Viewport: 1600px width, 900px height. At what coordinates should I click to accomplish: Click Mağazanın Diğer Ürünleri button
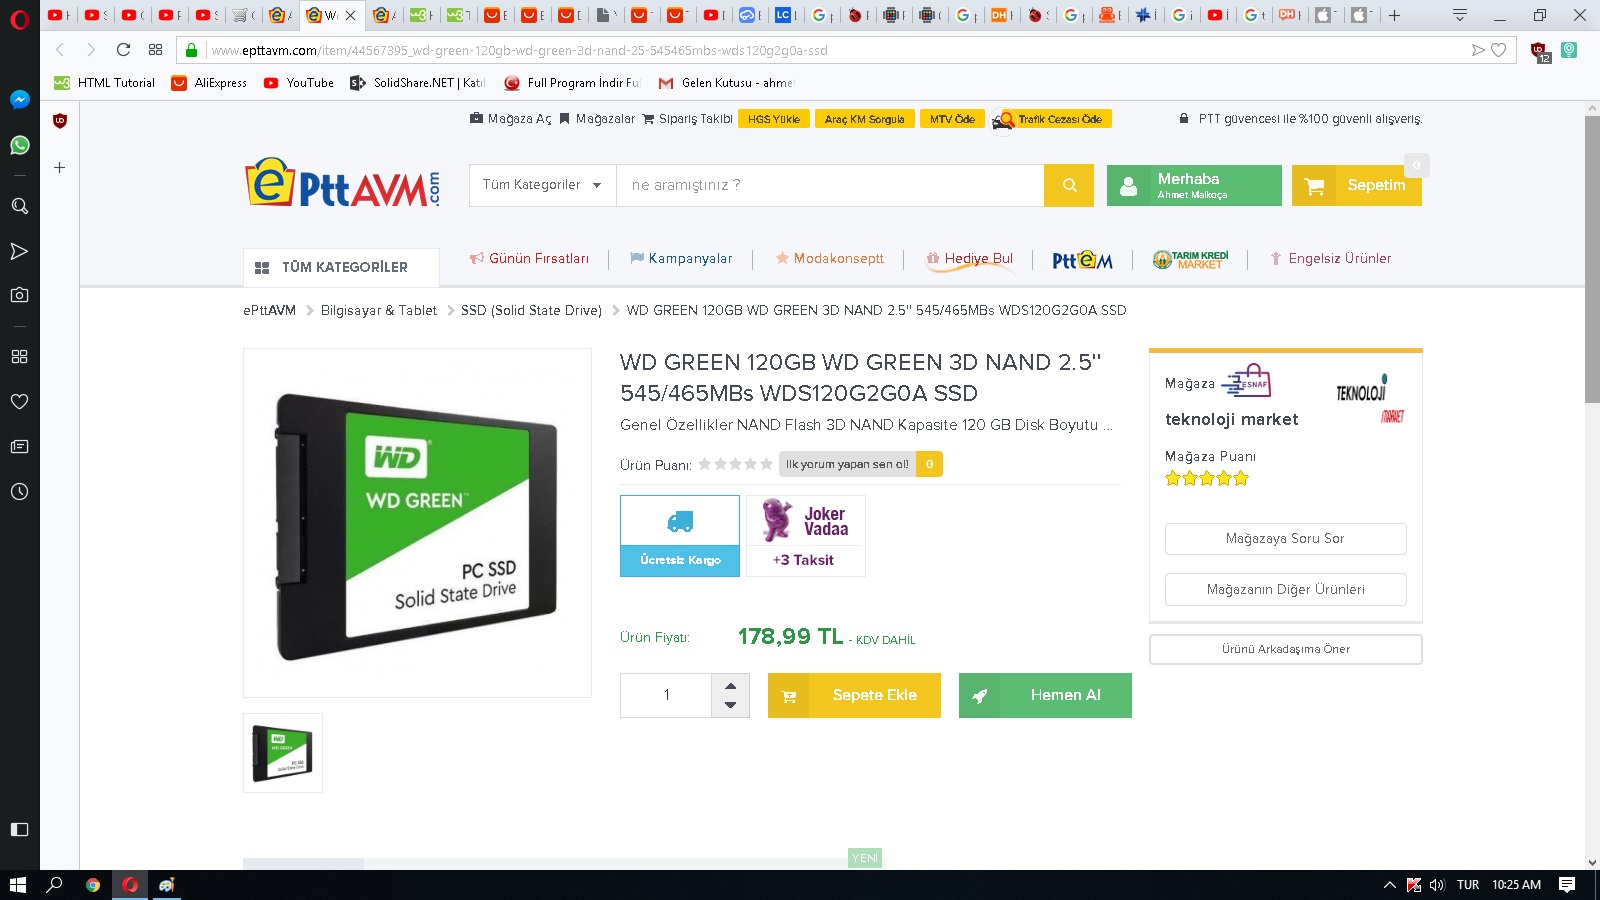(1285, 589)
